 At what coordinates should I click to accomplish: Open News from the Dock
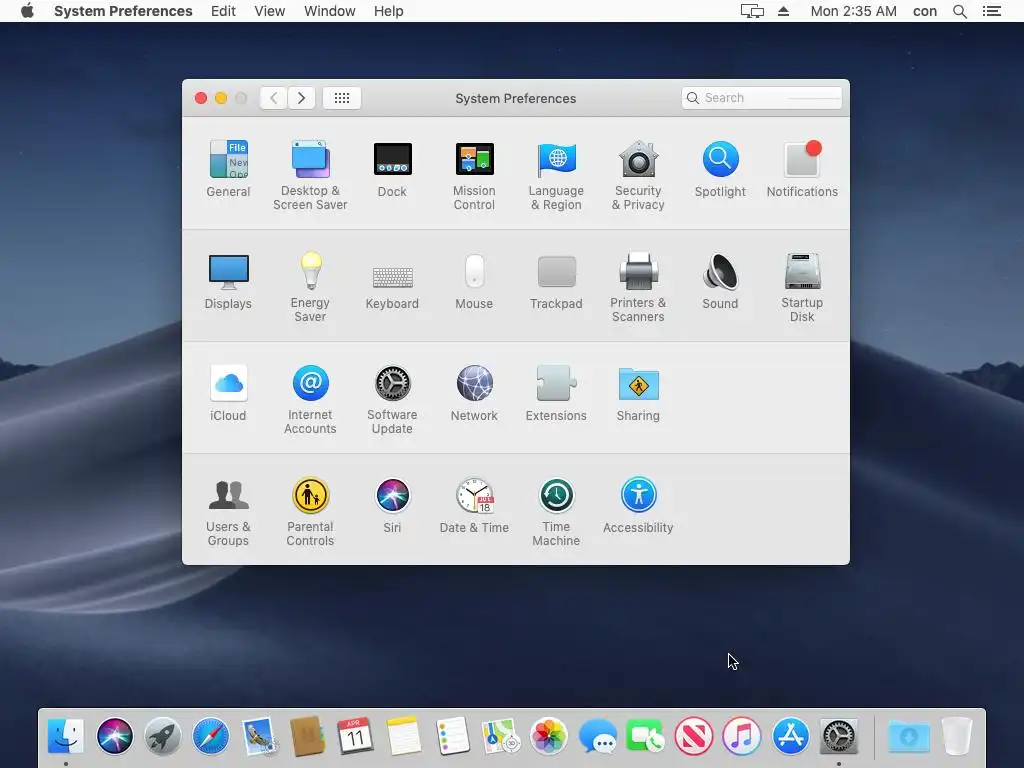694,736
